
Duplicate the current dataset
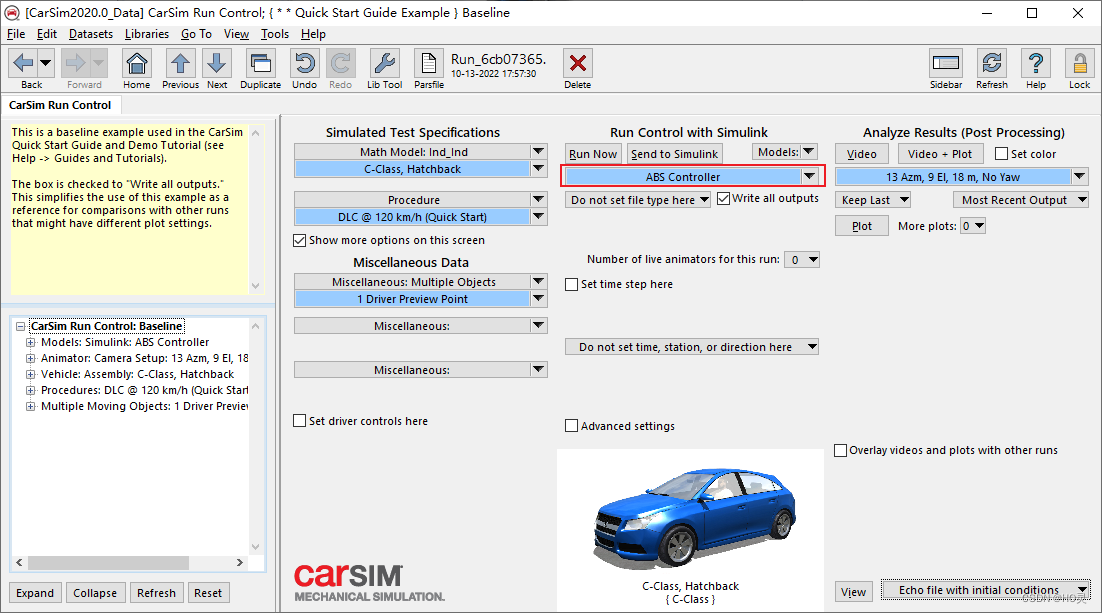(261, 63)
